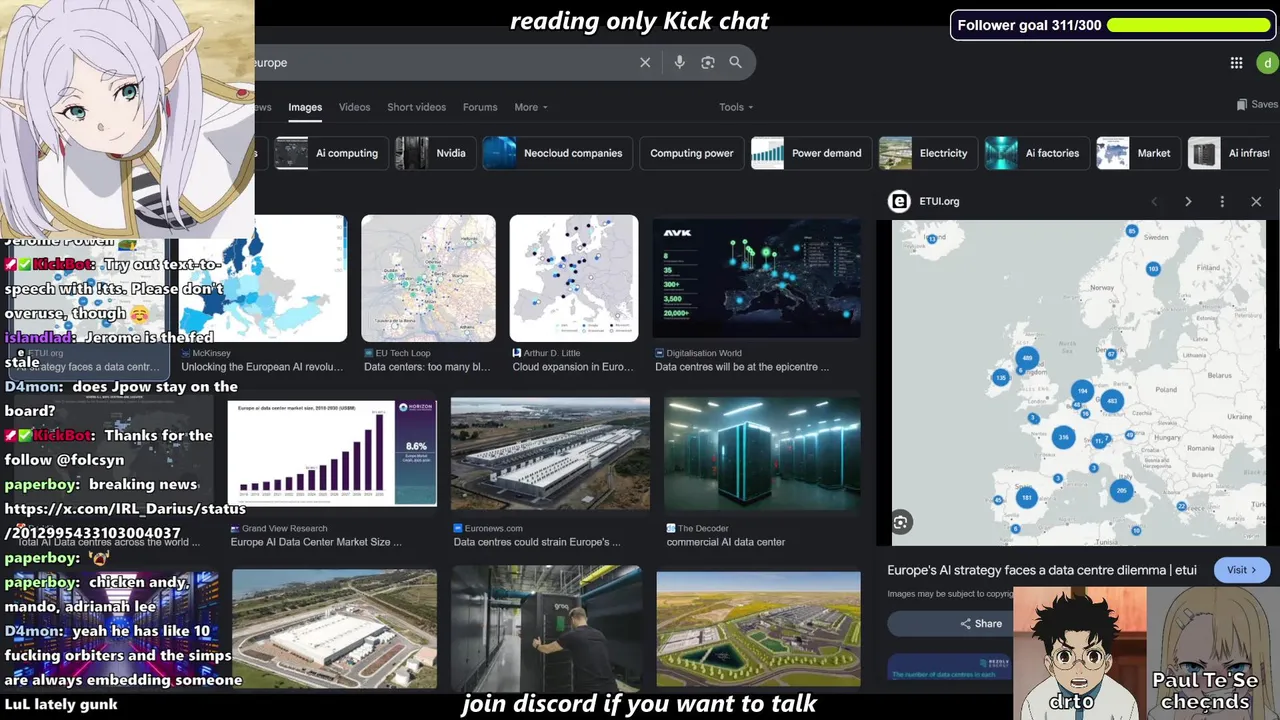Open the Arthur D. Little map thumbnail
Screen dimensions: 1280x720
pos(574,278)
